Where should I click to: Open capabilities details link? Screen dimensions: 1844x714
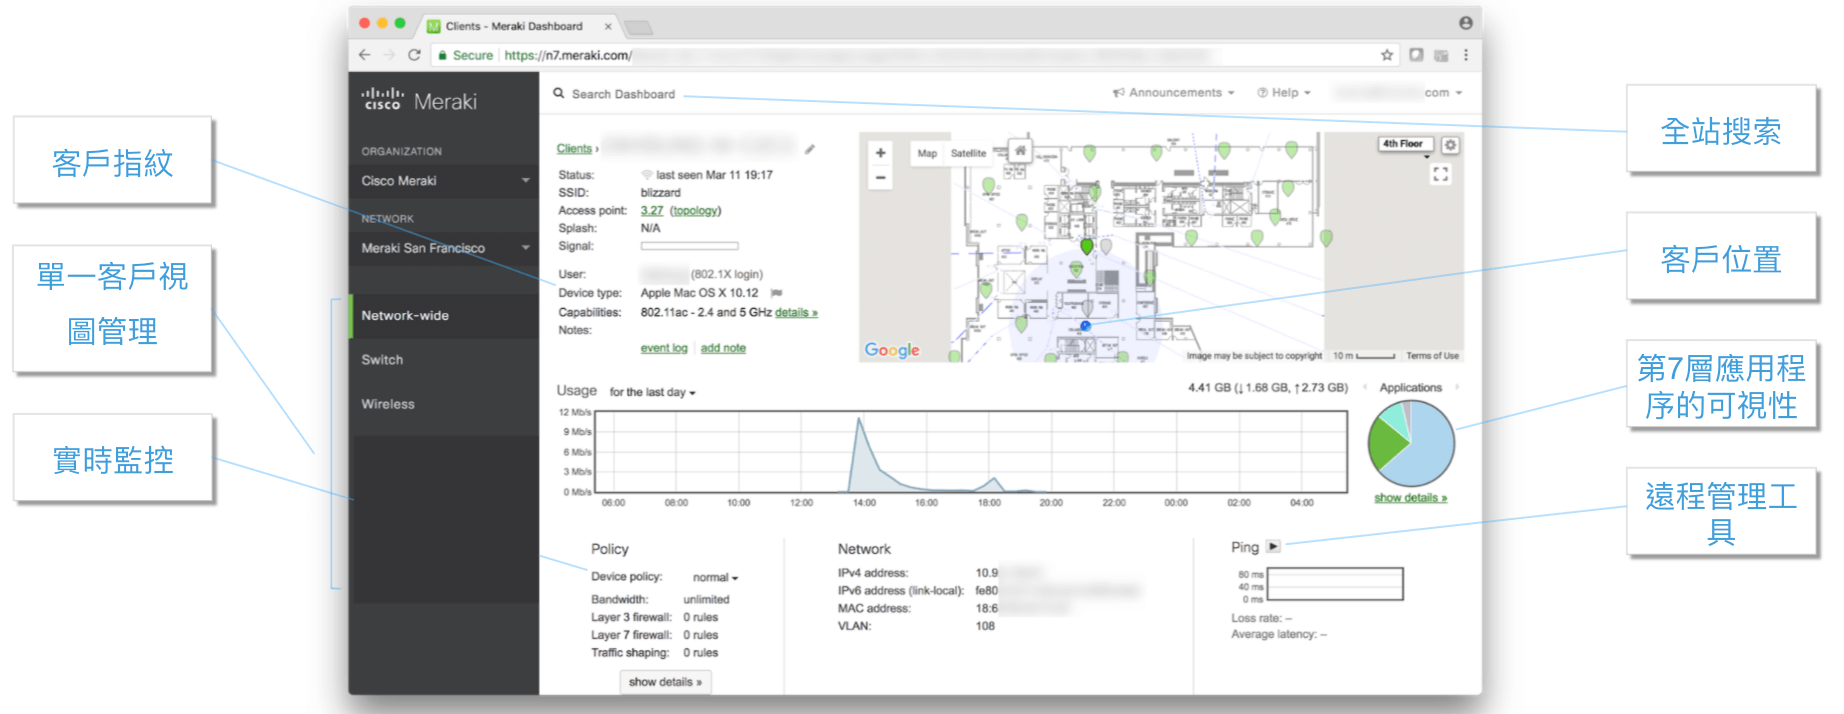(796, 313)
